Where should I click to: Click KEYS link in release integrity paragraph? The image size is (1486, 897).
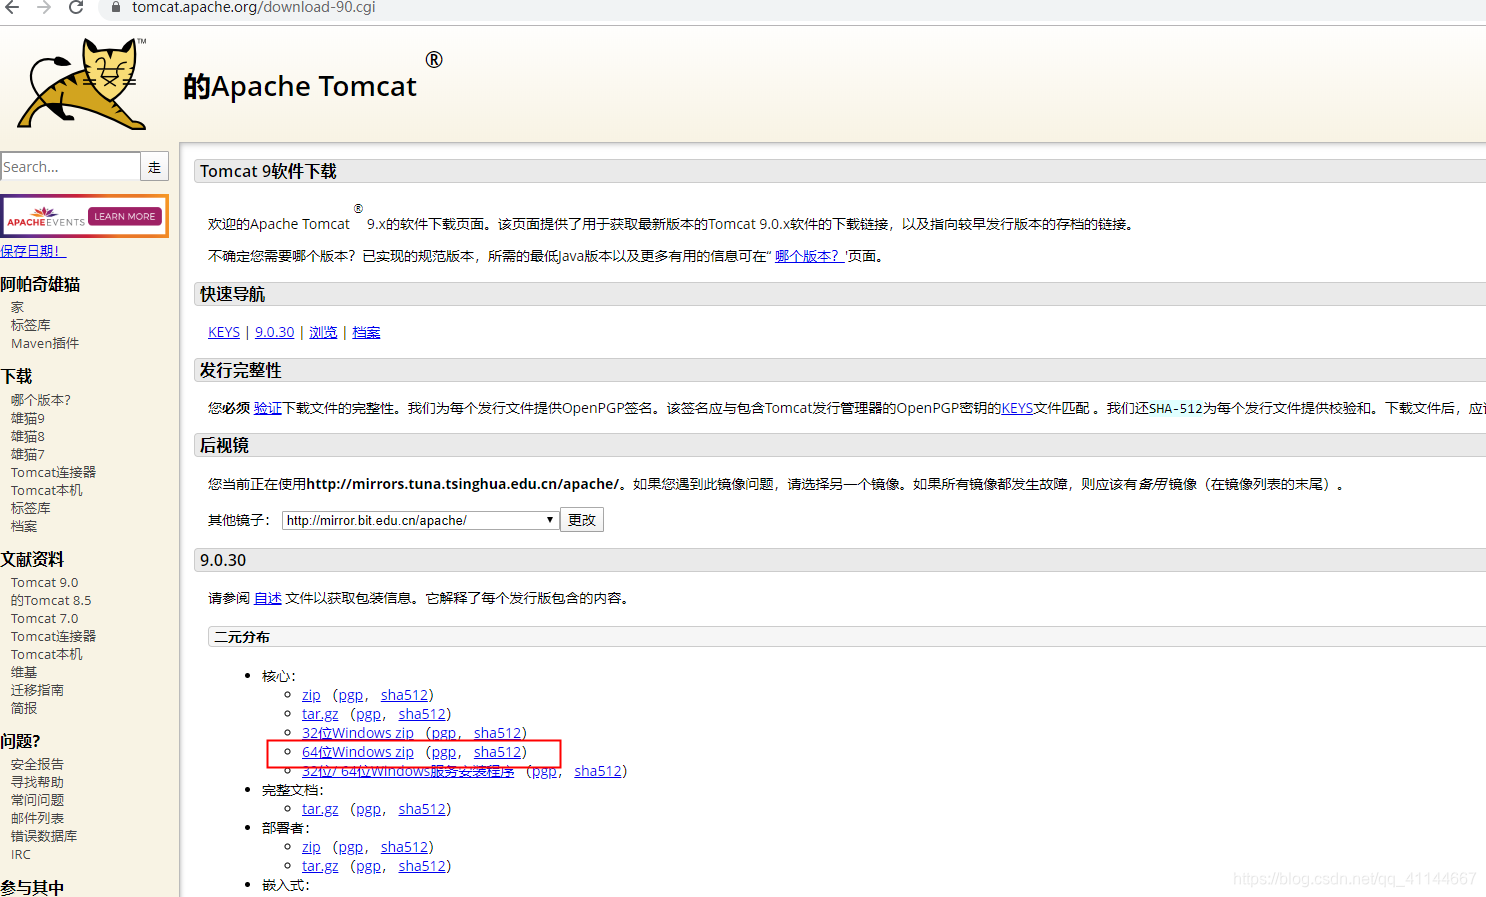pos(1017,408)
